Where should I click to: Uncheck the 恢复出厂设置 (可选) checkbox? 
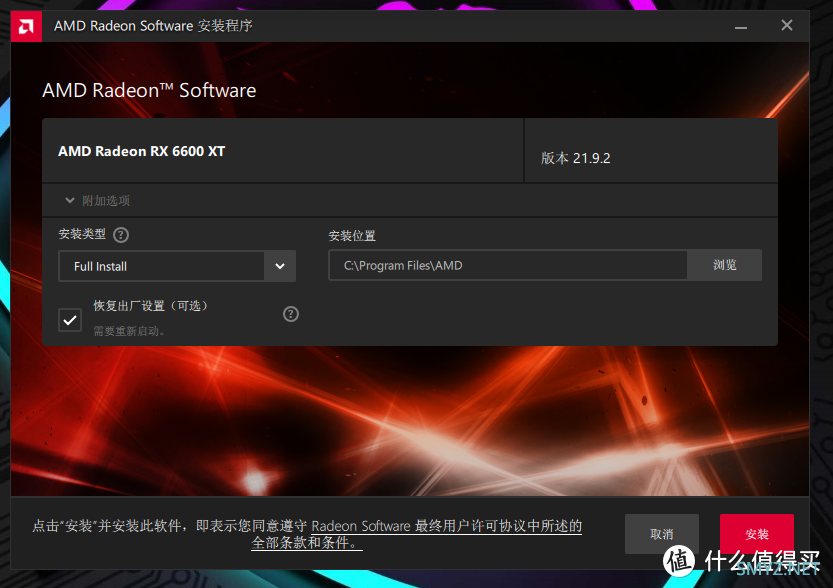(70, 320)
